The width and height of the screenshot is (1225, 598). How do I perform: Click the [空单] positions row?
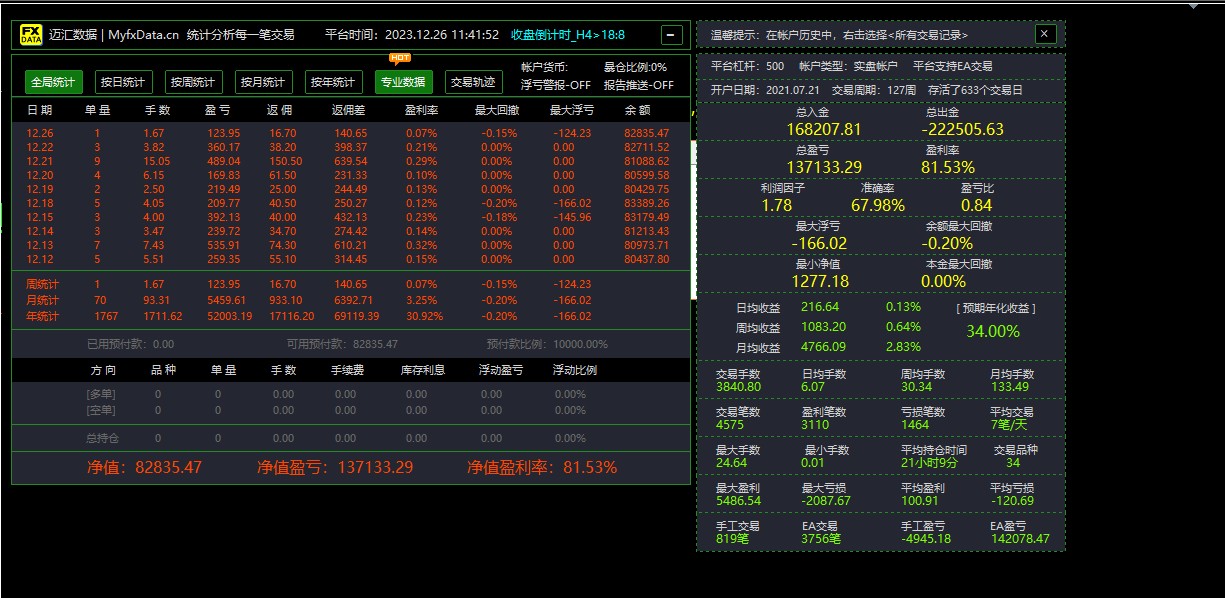[350, 410]
